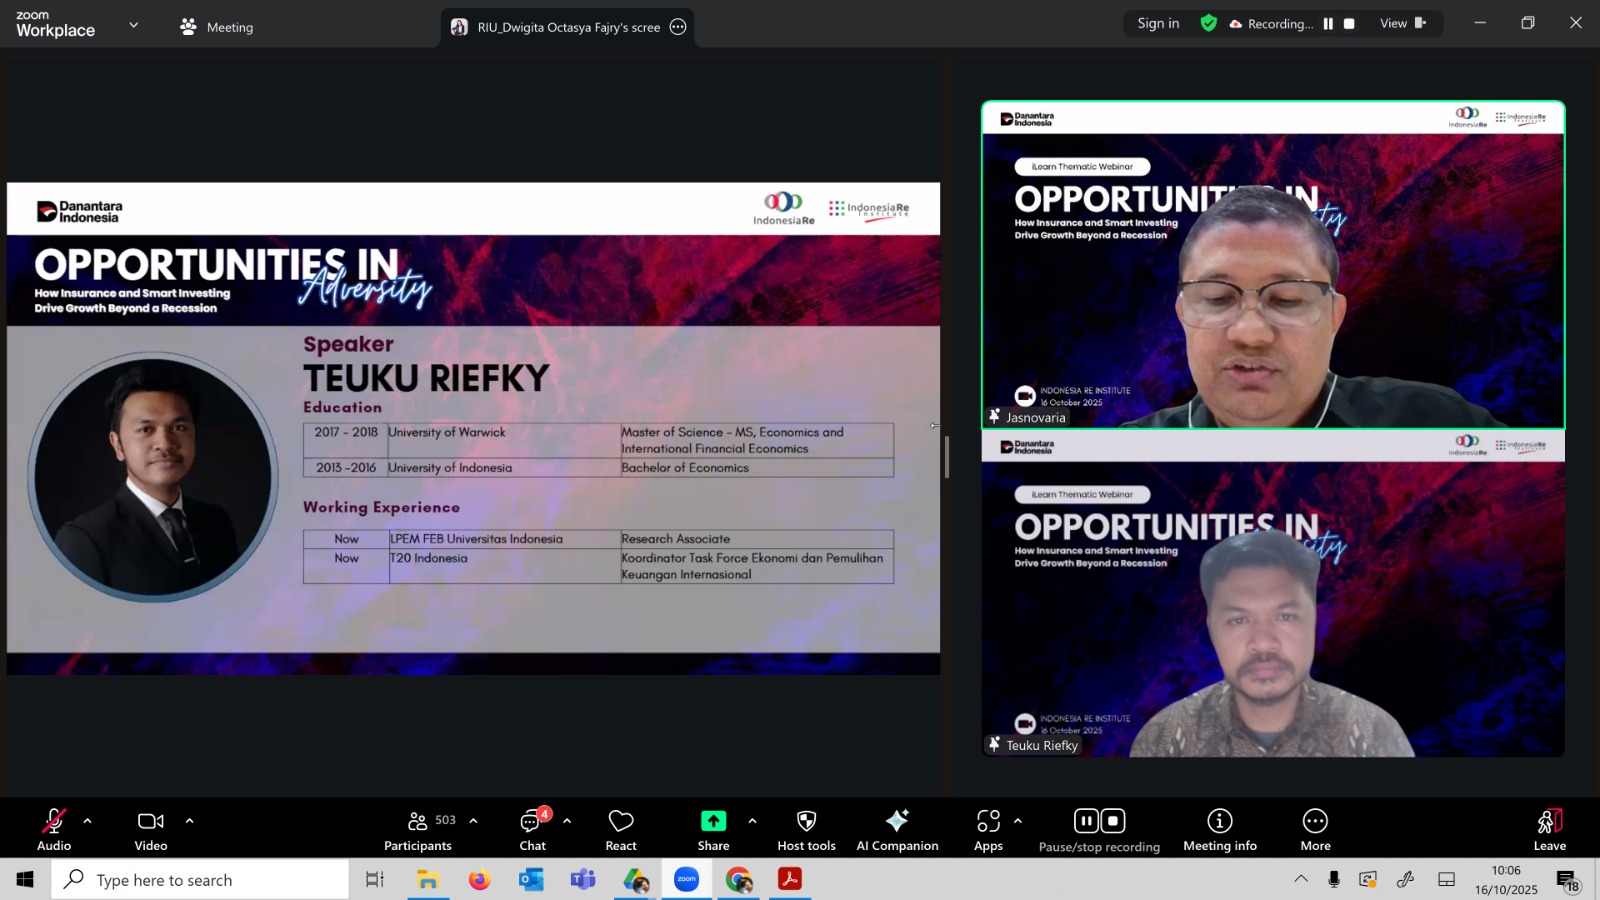Expand the video options arrow

pyautogui.click(x=189, y=821)
